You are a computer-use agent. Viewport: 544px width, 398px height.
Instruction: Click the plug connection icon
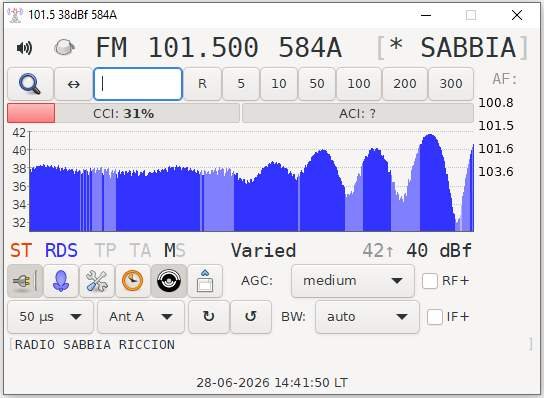pos(25,281)
